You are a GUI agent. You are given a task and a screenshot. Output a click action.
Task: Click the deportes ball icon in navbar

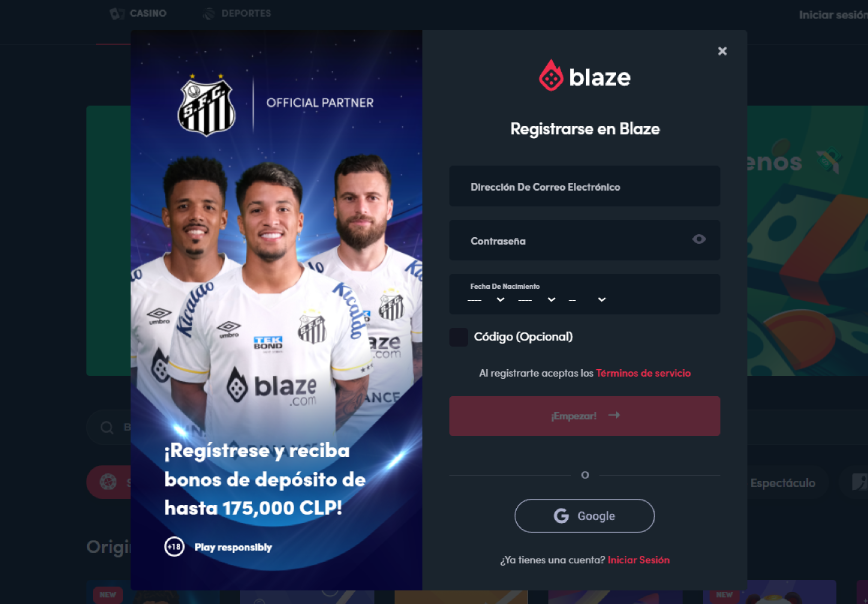(209, 14)
